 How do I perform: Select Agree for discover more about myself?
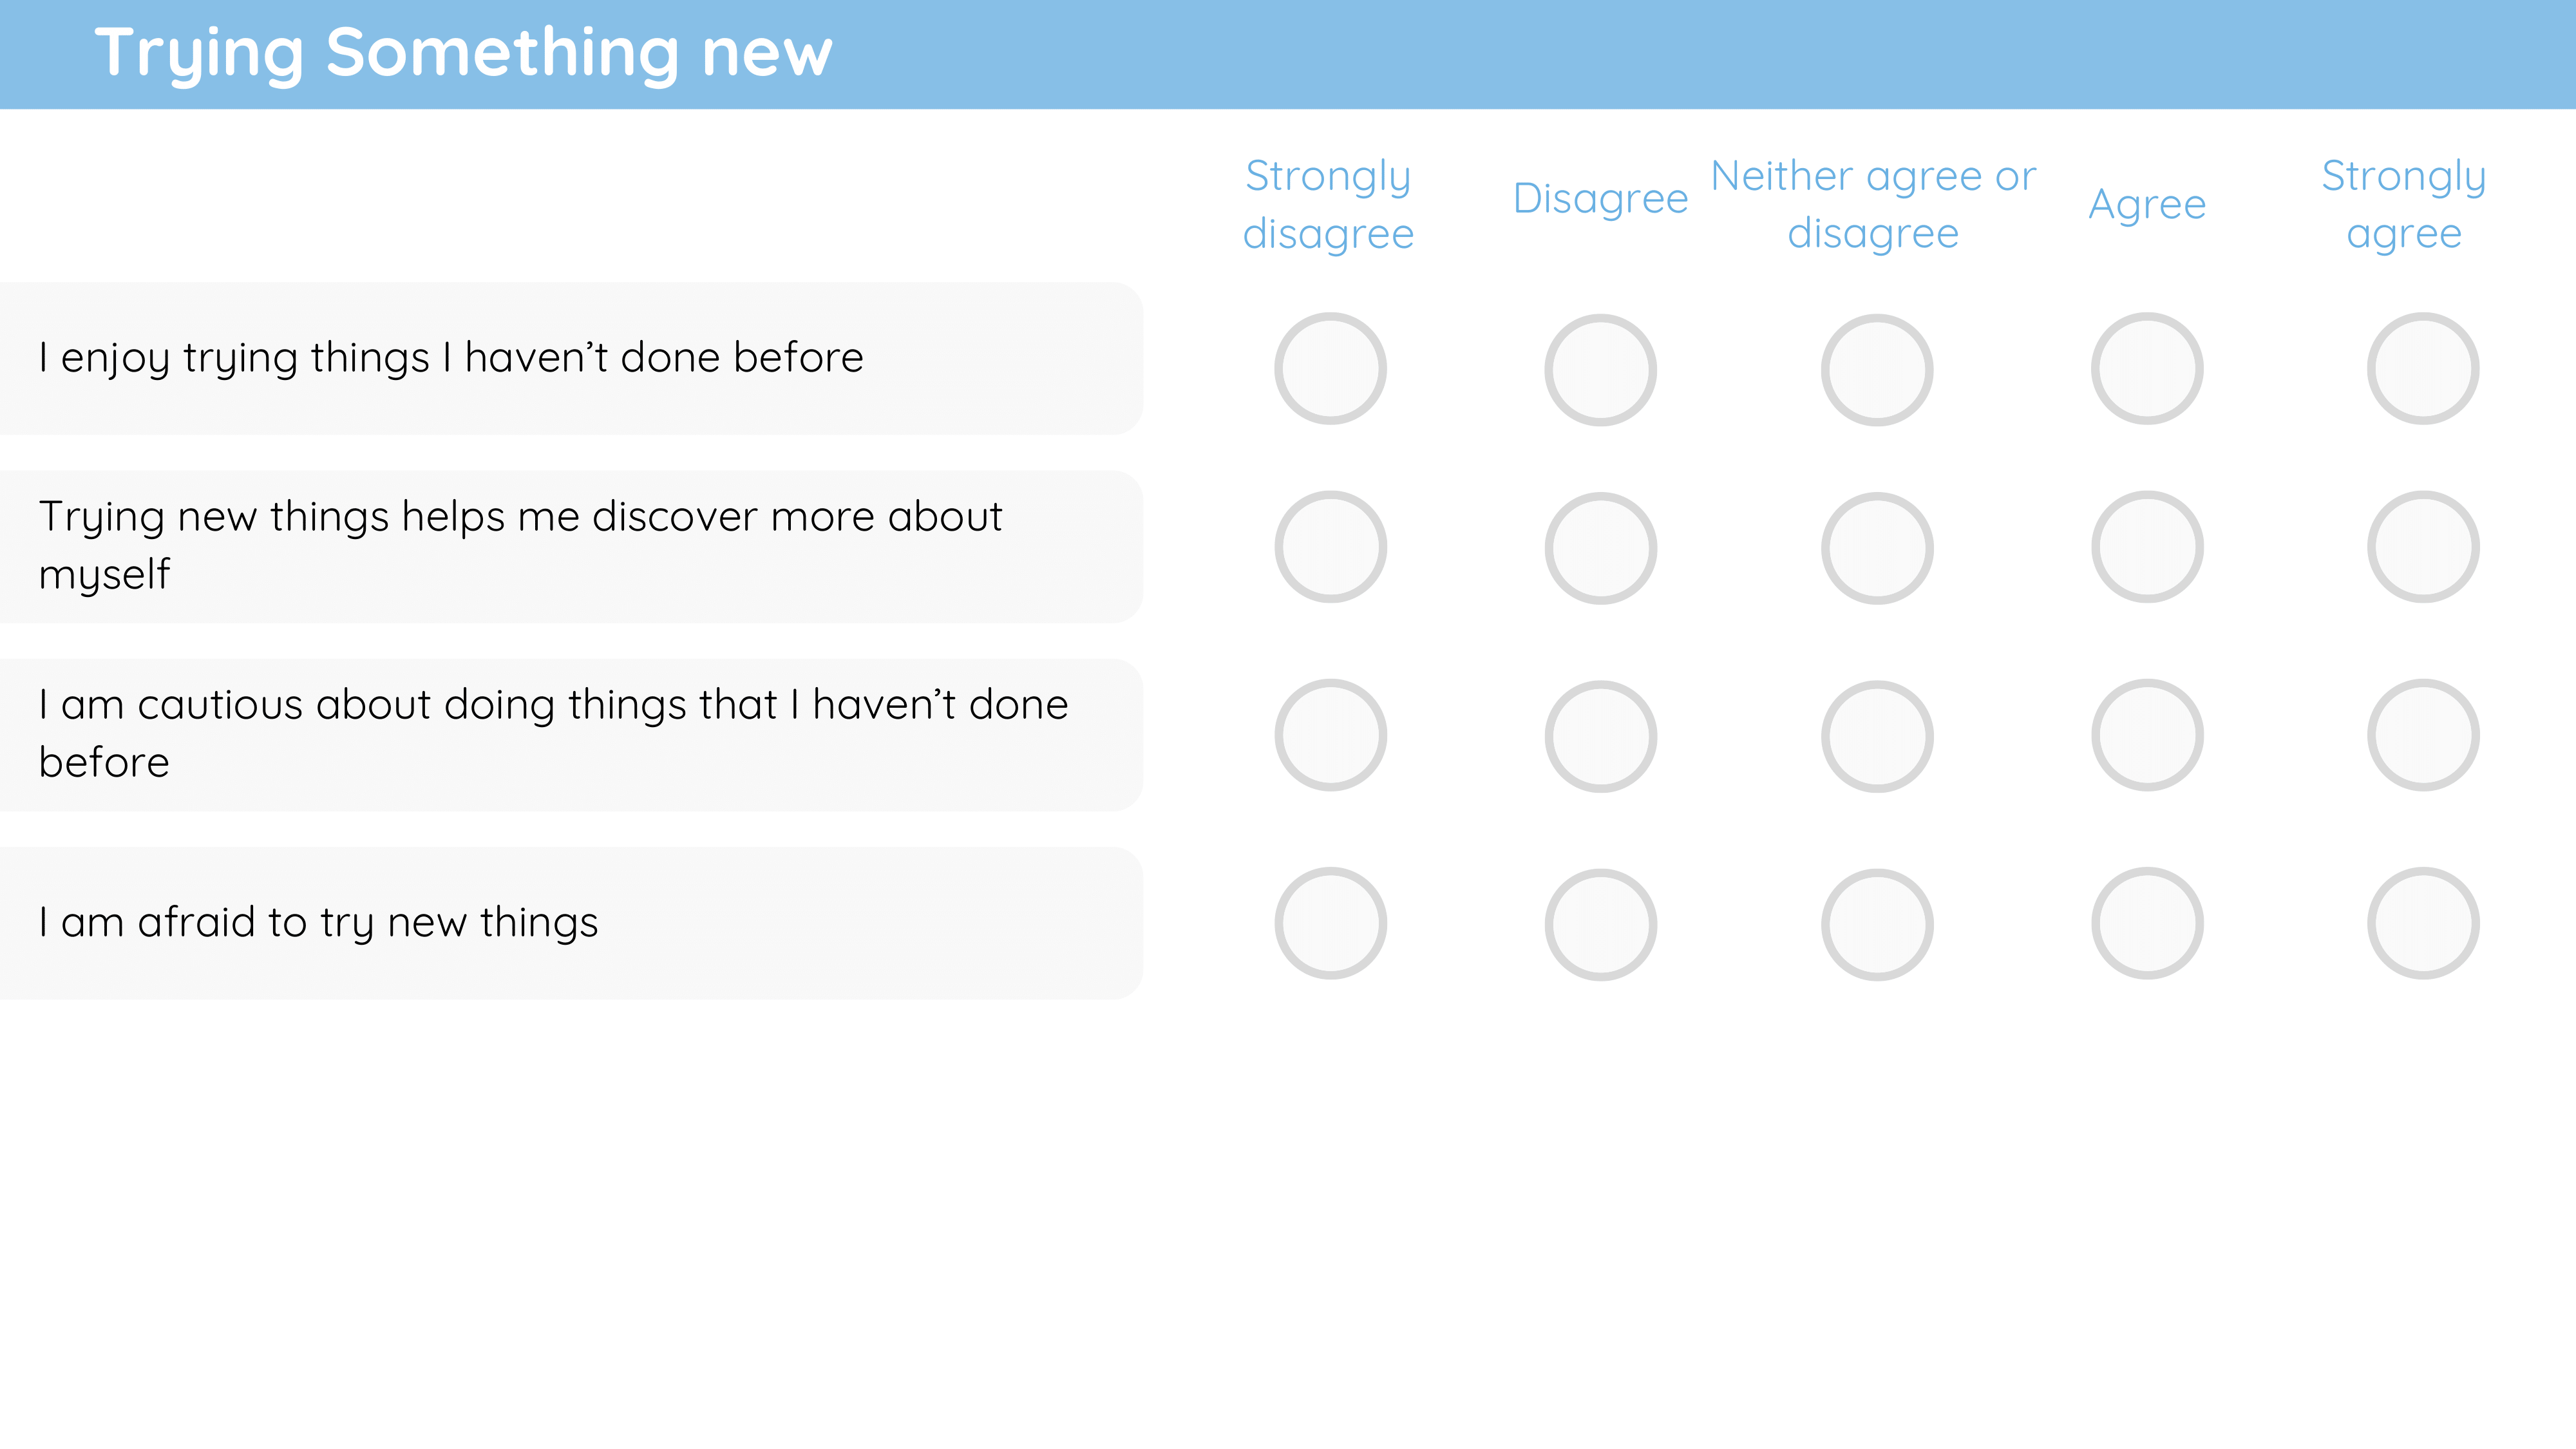click(x=2147, y=547)
